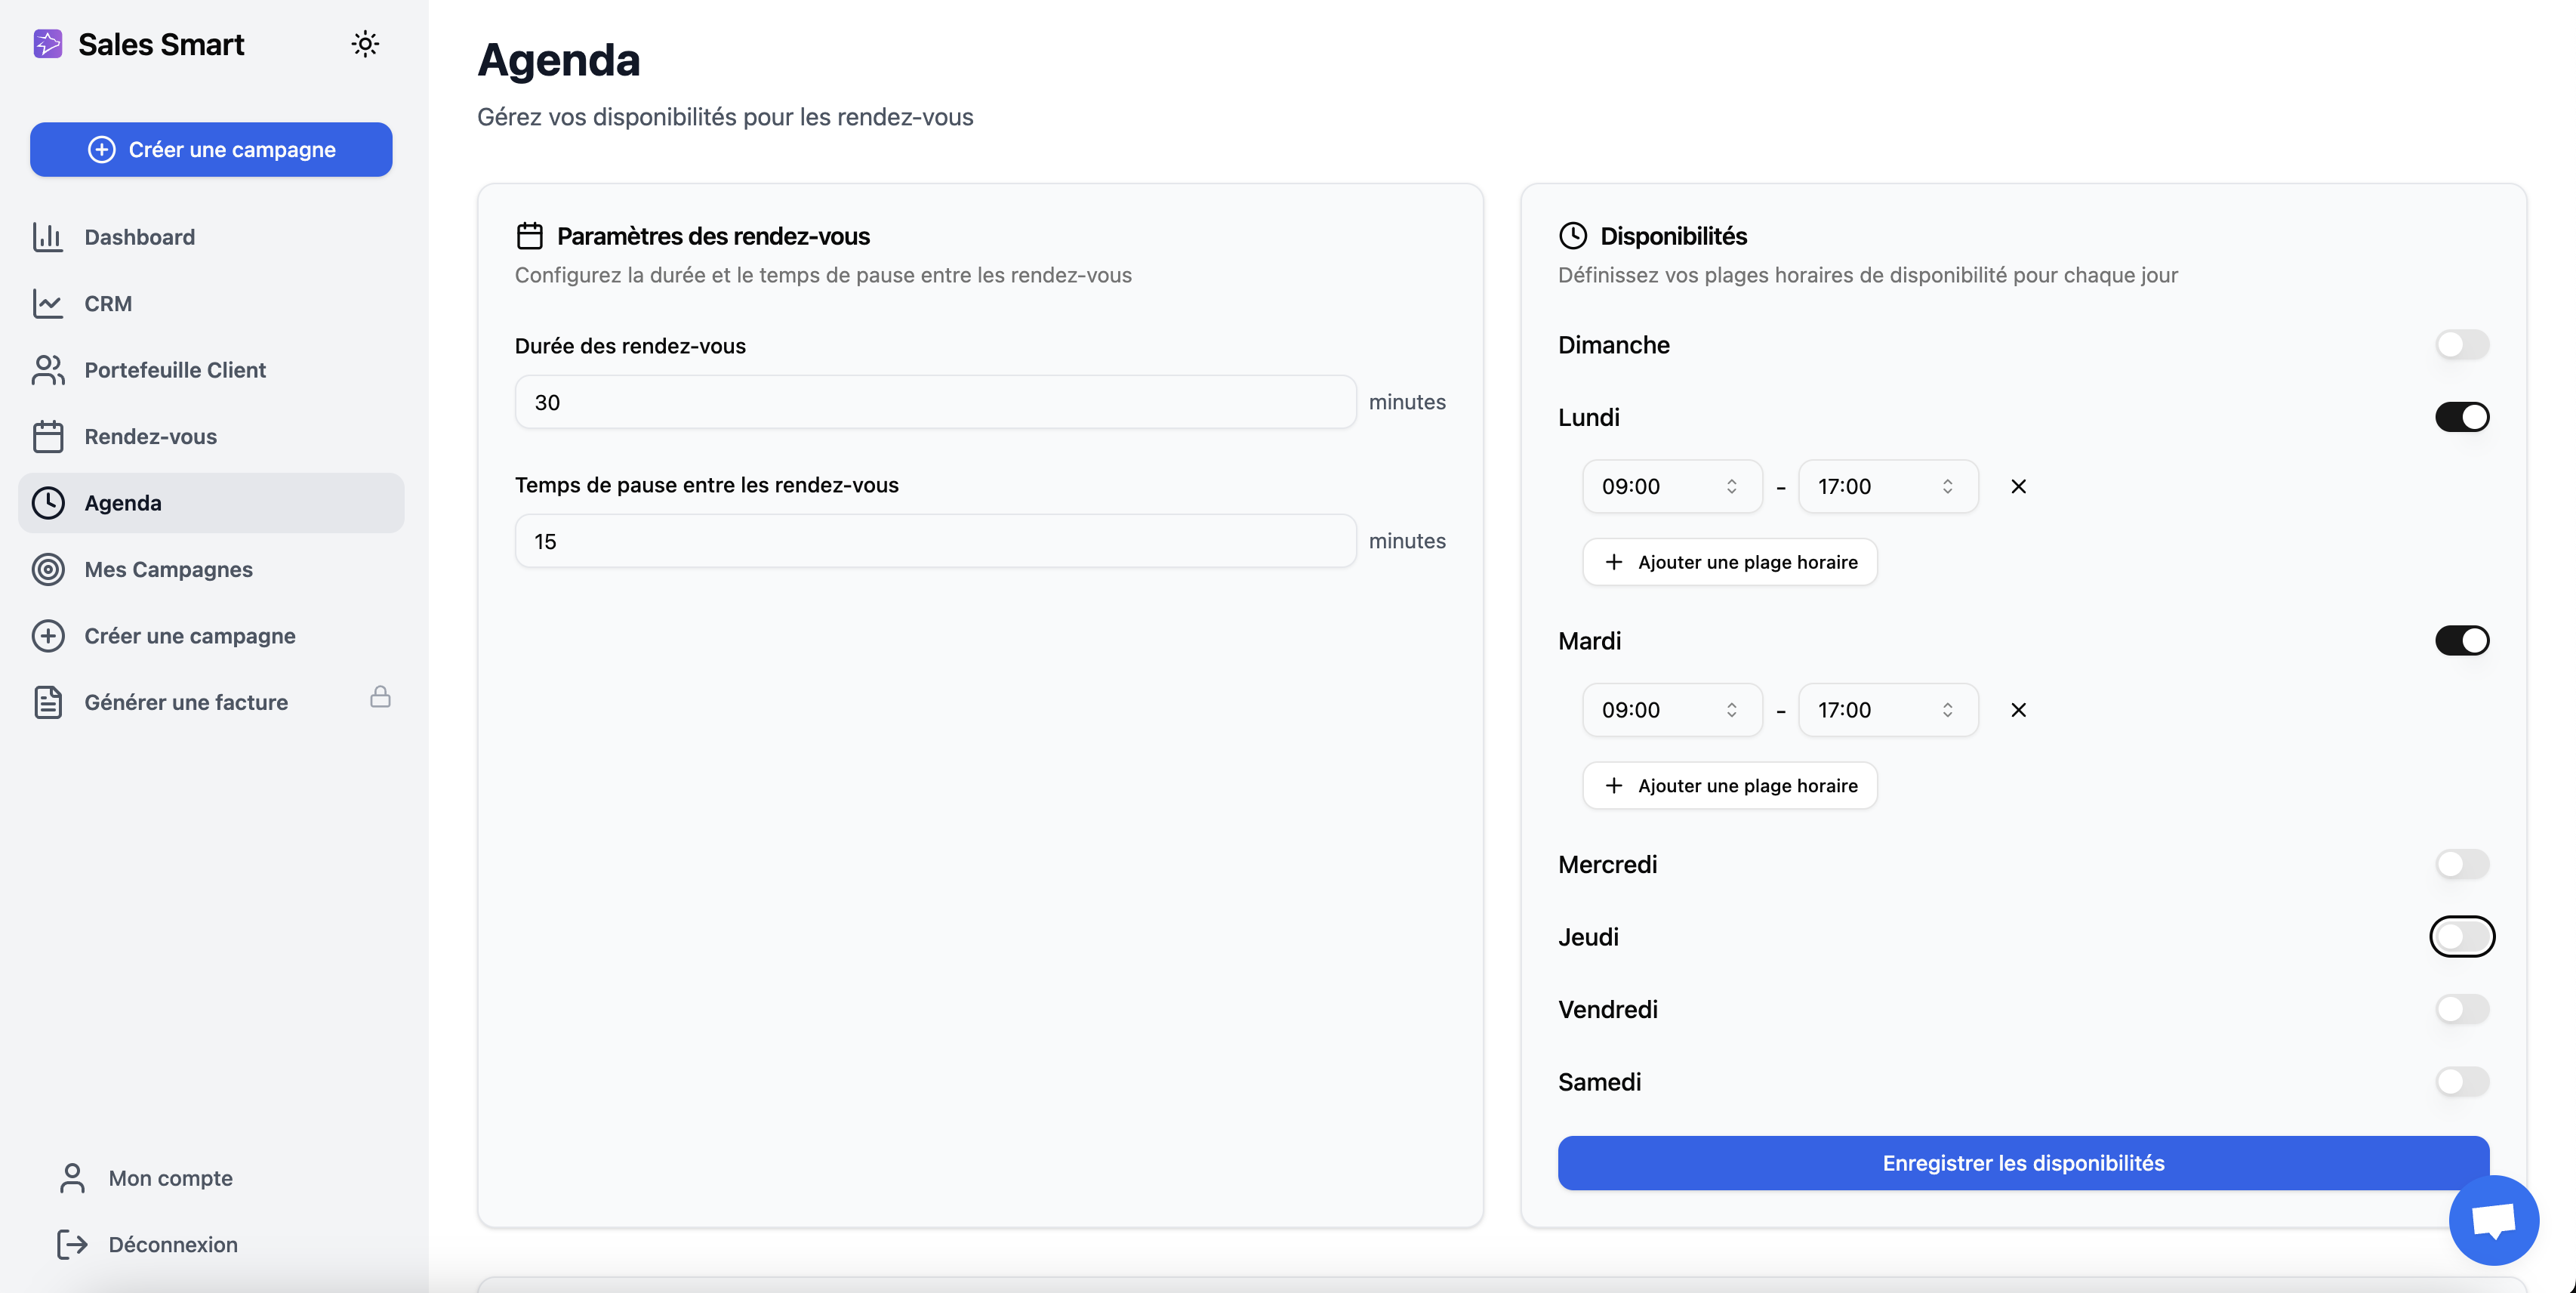Screen dimensions: 2576x1293
Task: Open Lundi end time 17:00 dropdown
Action: coord(1887,487)
